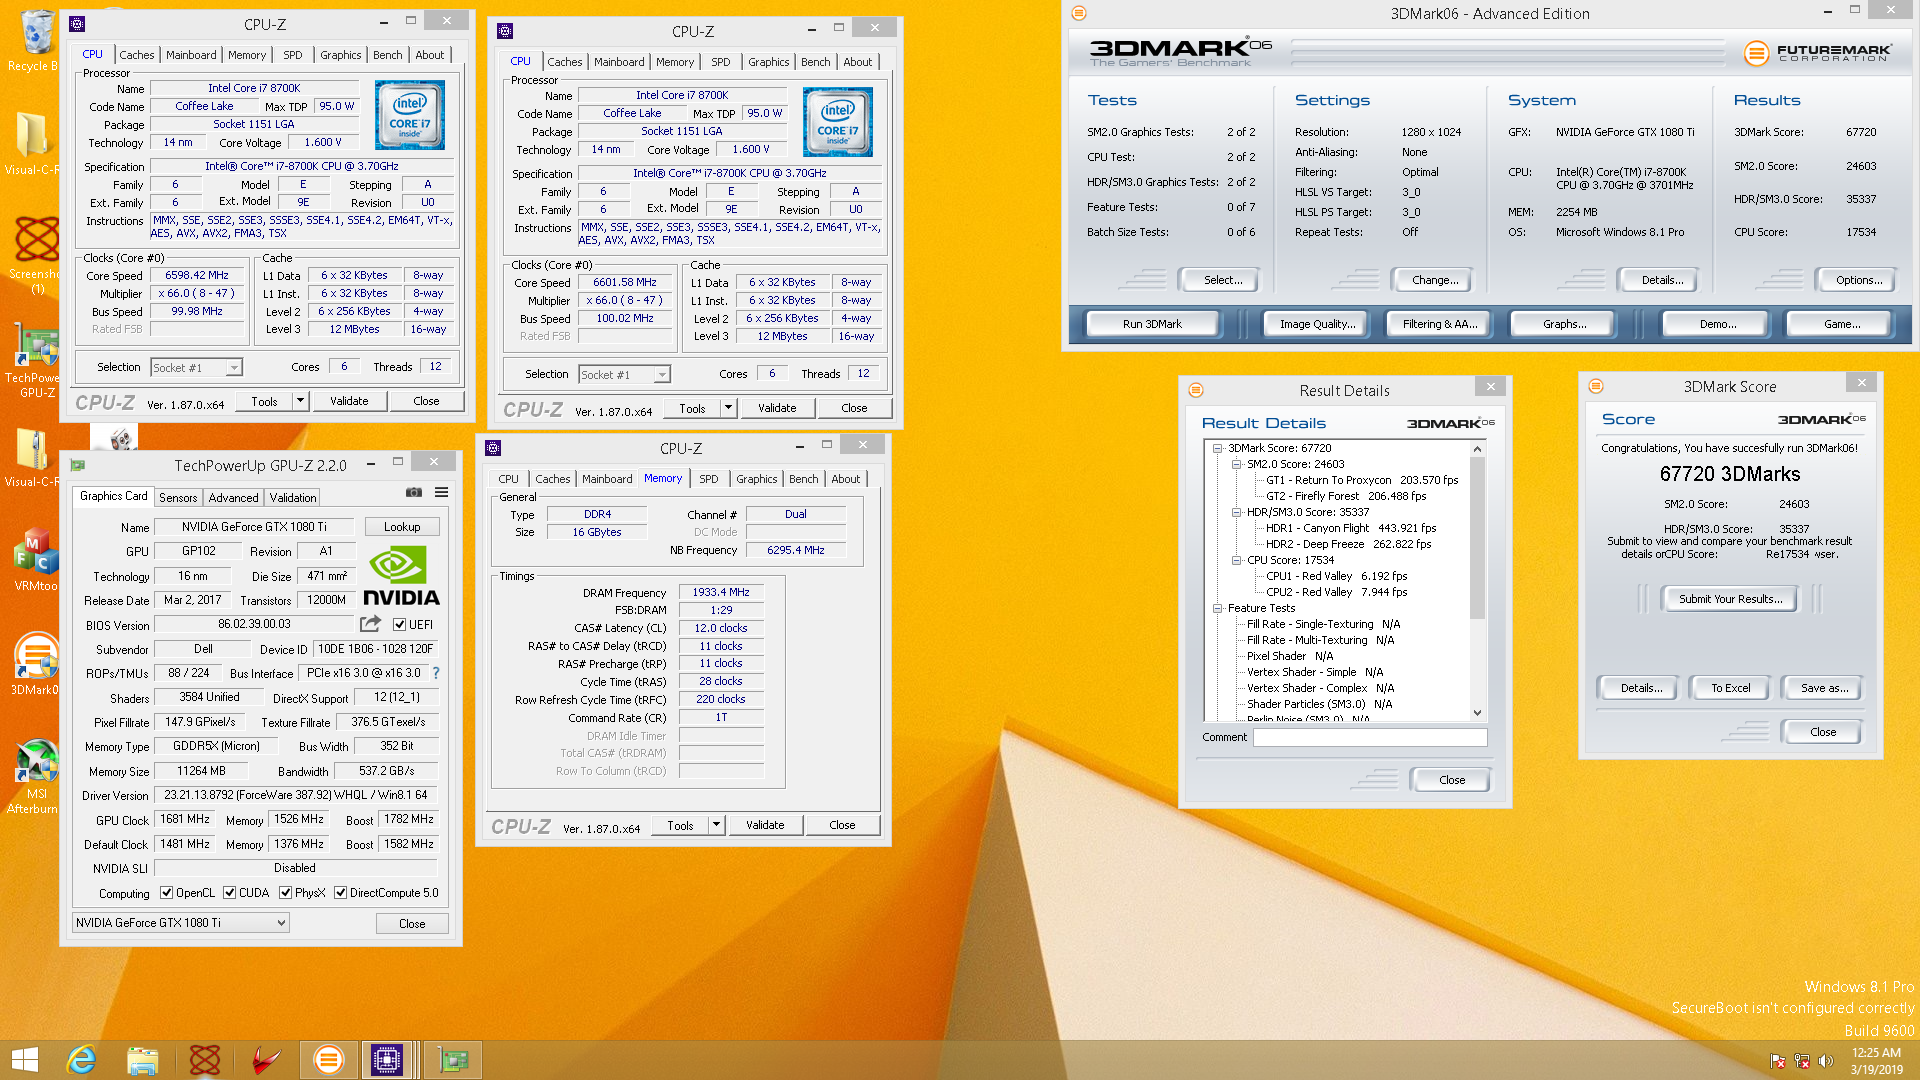The image size is (1920, 1080).
Task: Click the BIOS export share icon in GPU-Z
Action: pyautogui.click(x=370, y=624)
